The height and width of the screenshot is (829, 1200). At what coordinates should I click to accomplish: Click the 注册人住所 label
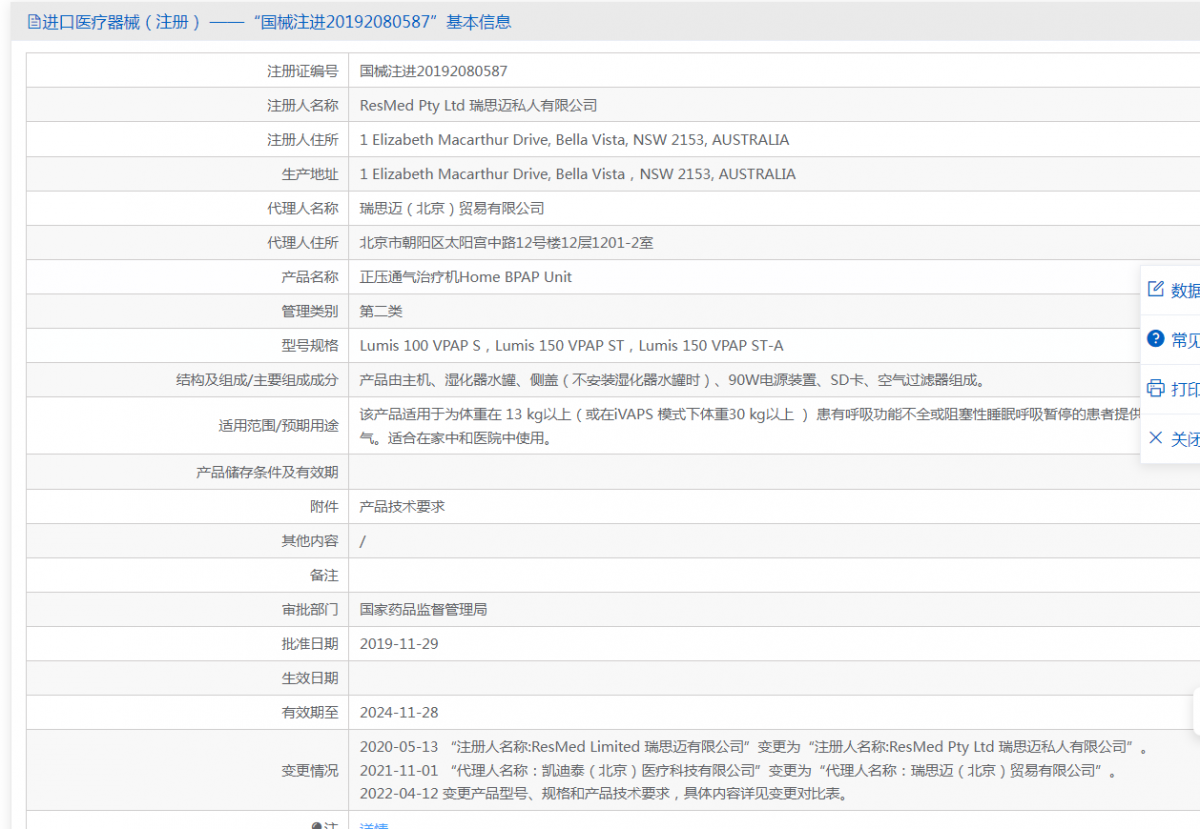[x=302, y=140]
